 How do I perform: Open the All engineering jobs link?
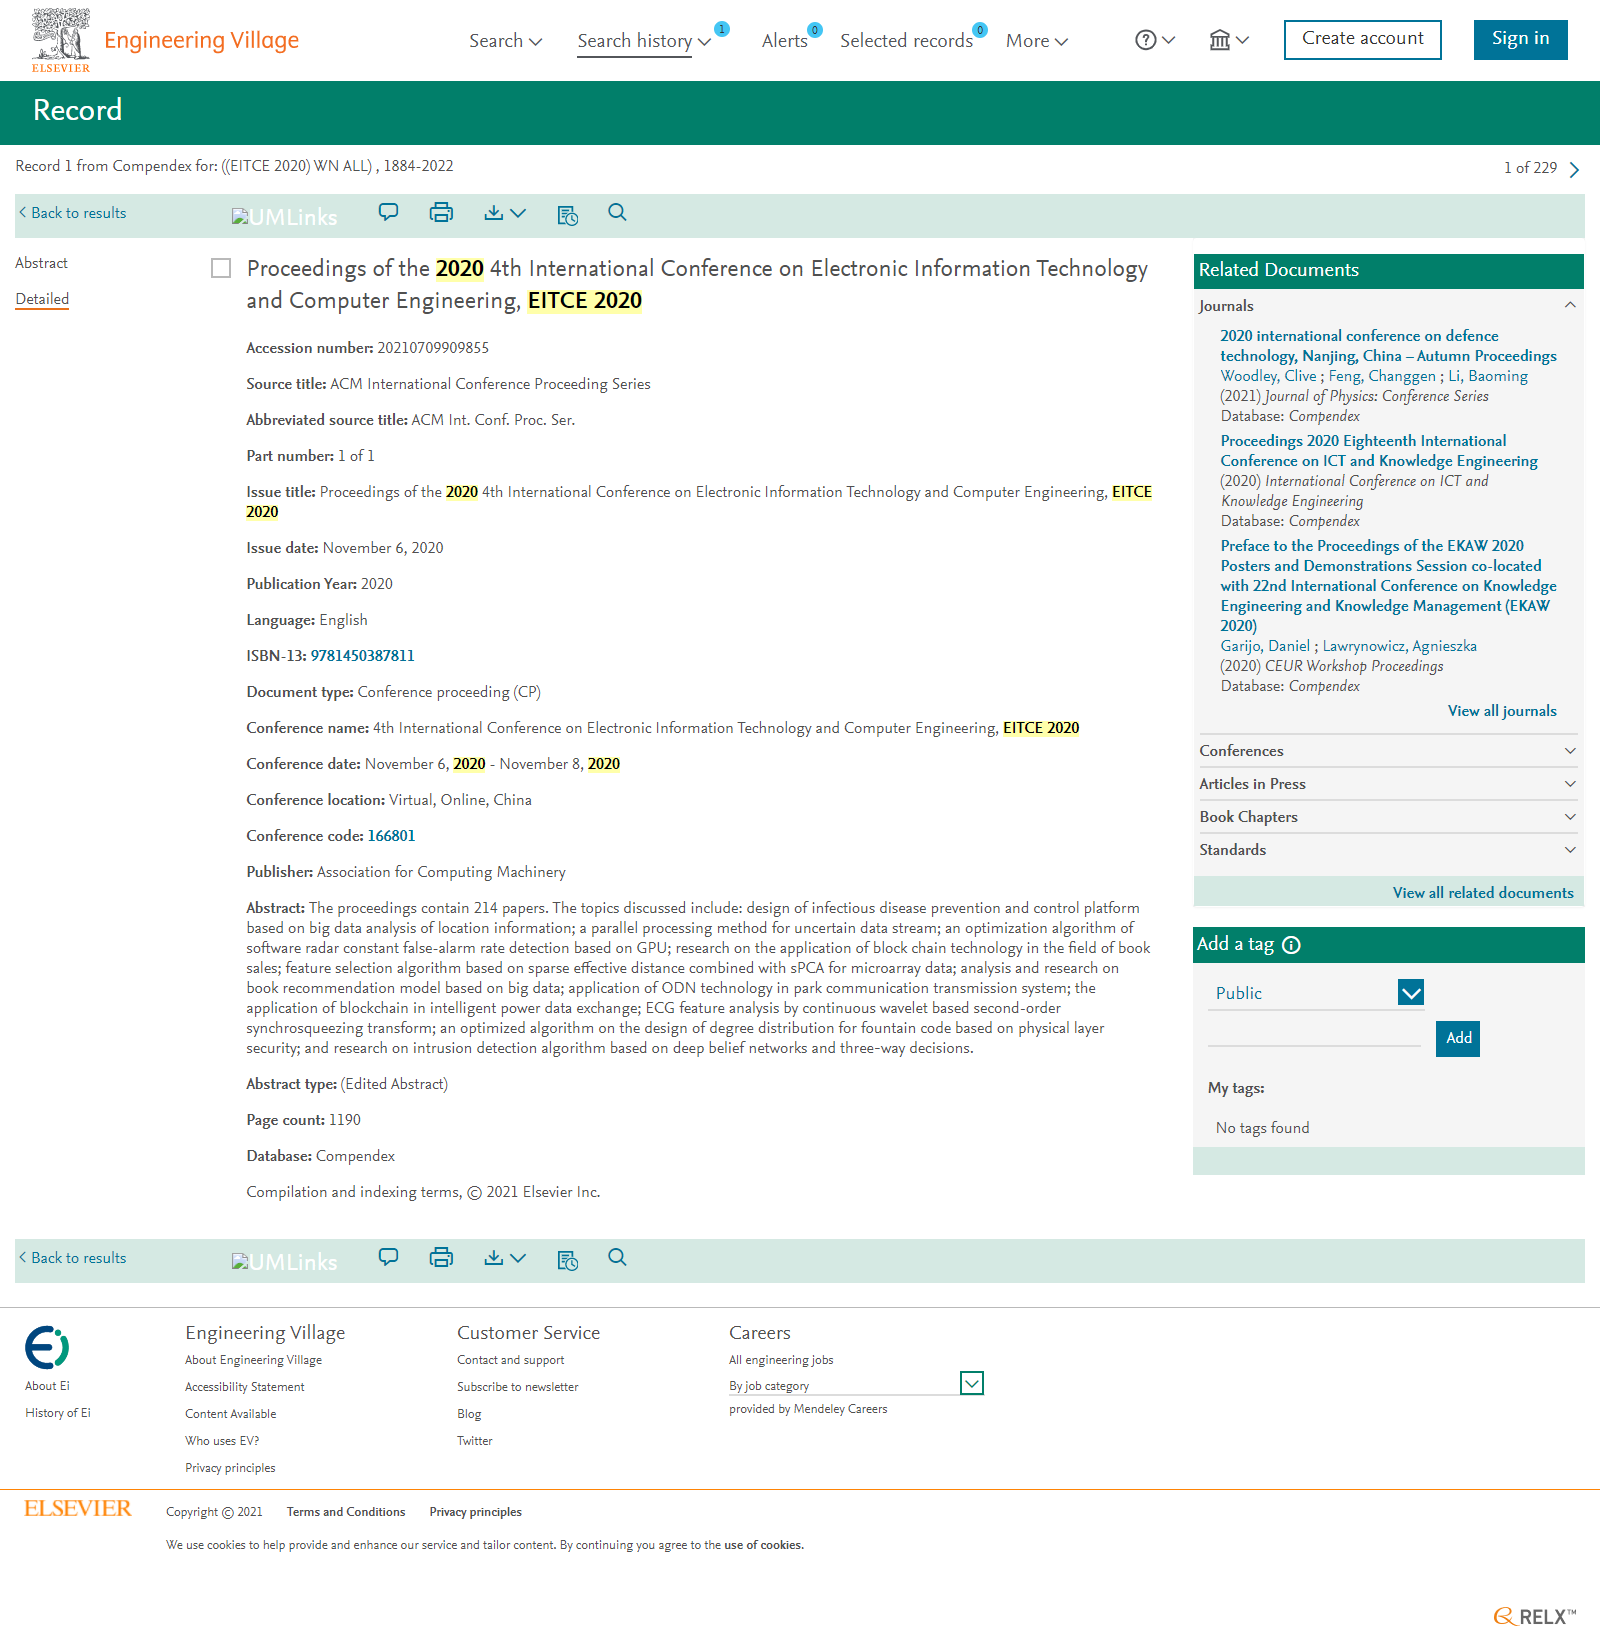click(x=781, y=1360)
